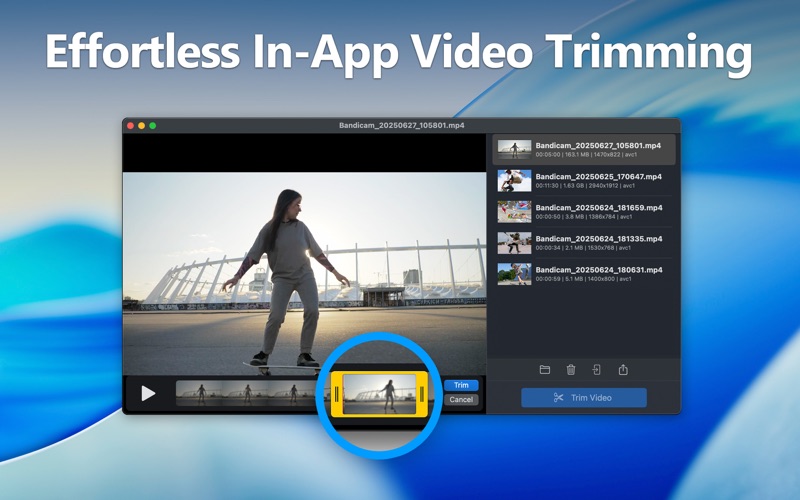
Task: Click the right yellow trim handle
Action: 422,394
